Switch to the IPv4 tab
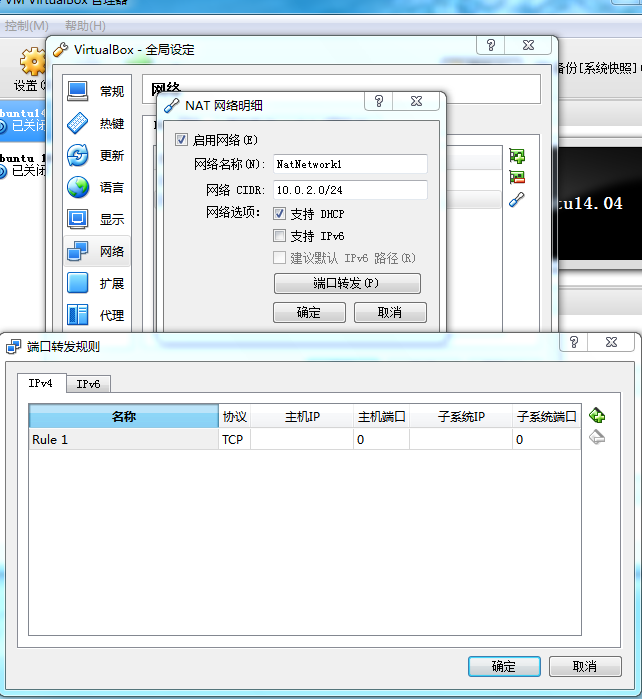Screen dimensions: 642x699 [x=41, y=383]
